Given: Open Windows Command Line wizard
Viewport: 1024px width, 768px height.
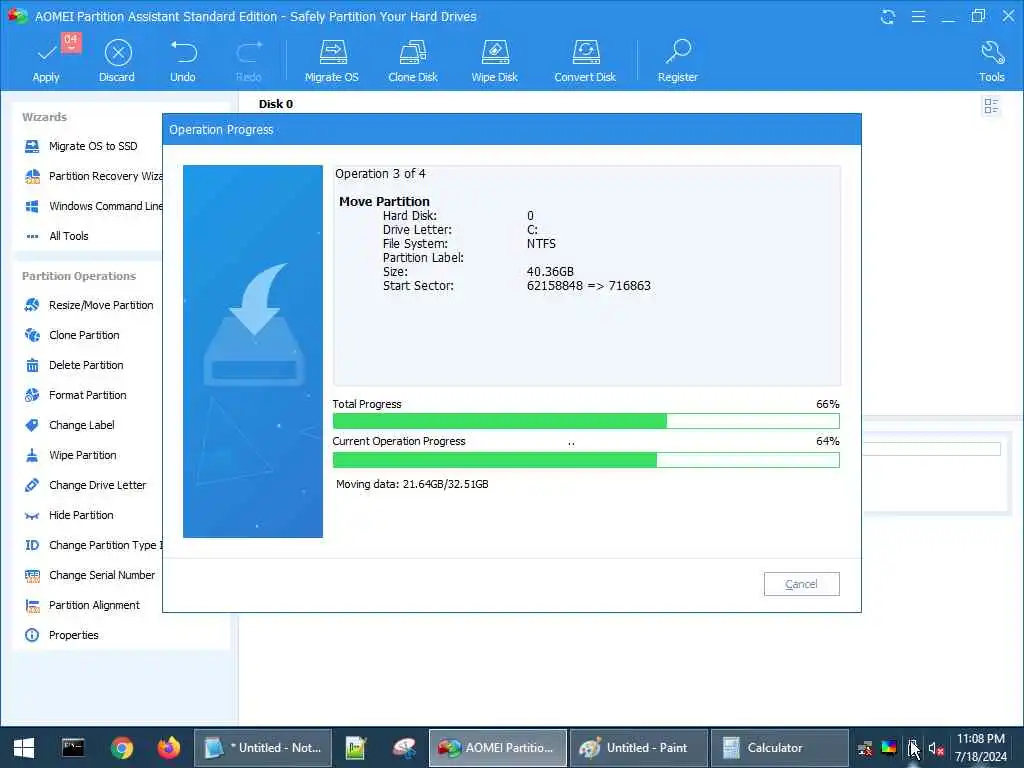Looking at the screenshot, I should coord(93,206).
